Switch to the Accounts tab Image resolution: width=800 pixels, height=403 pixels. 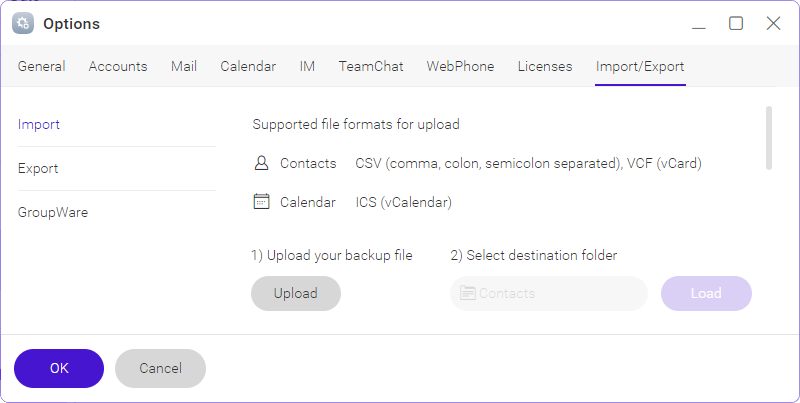118,66
